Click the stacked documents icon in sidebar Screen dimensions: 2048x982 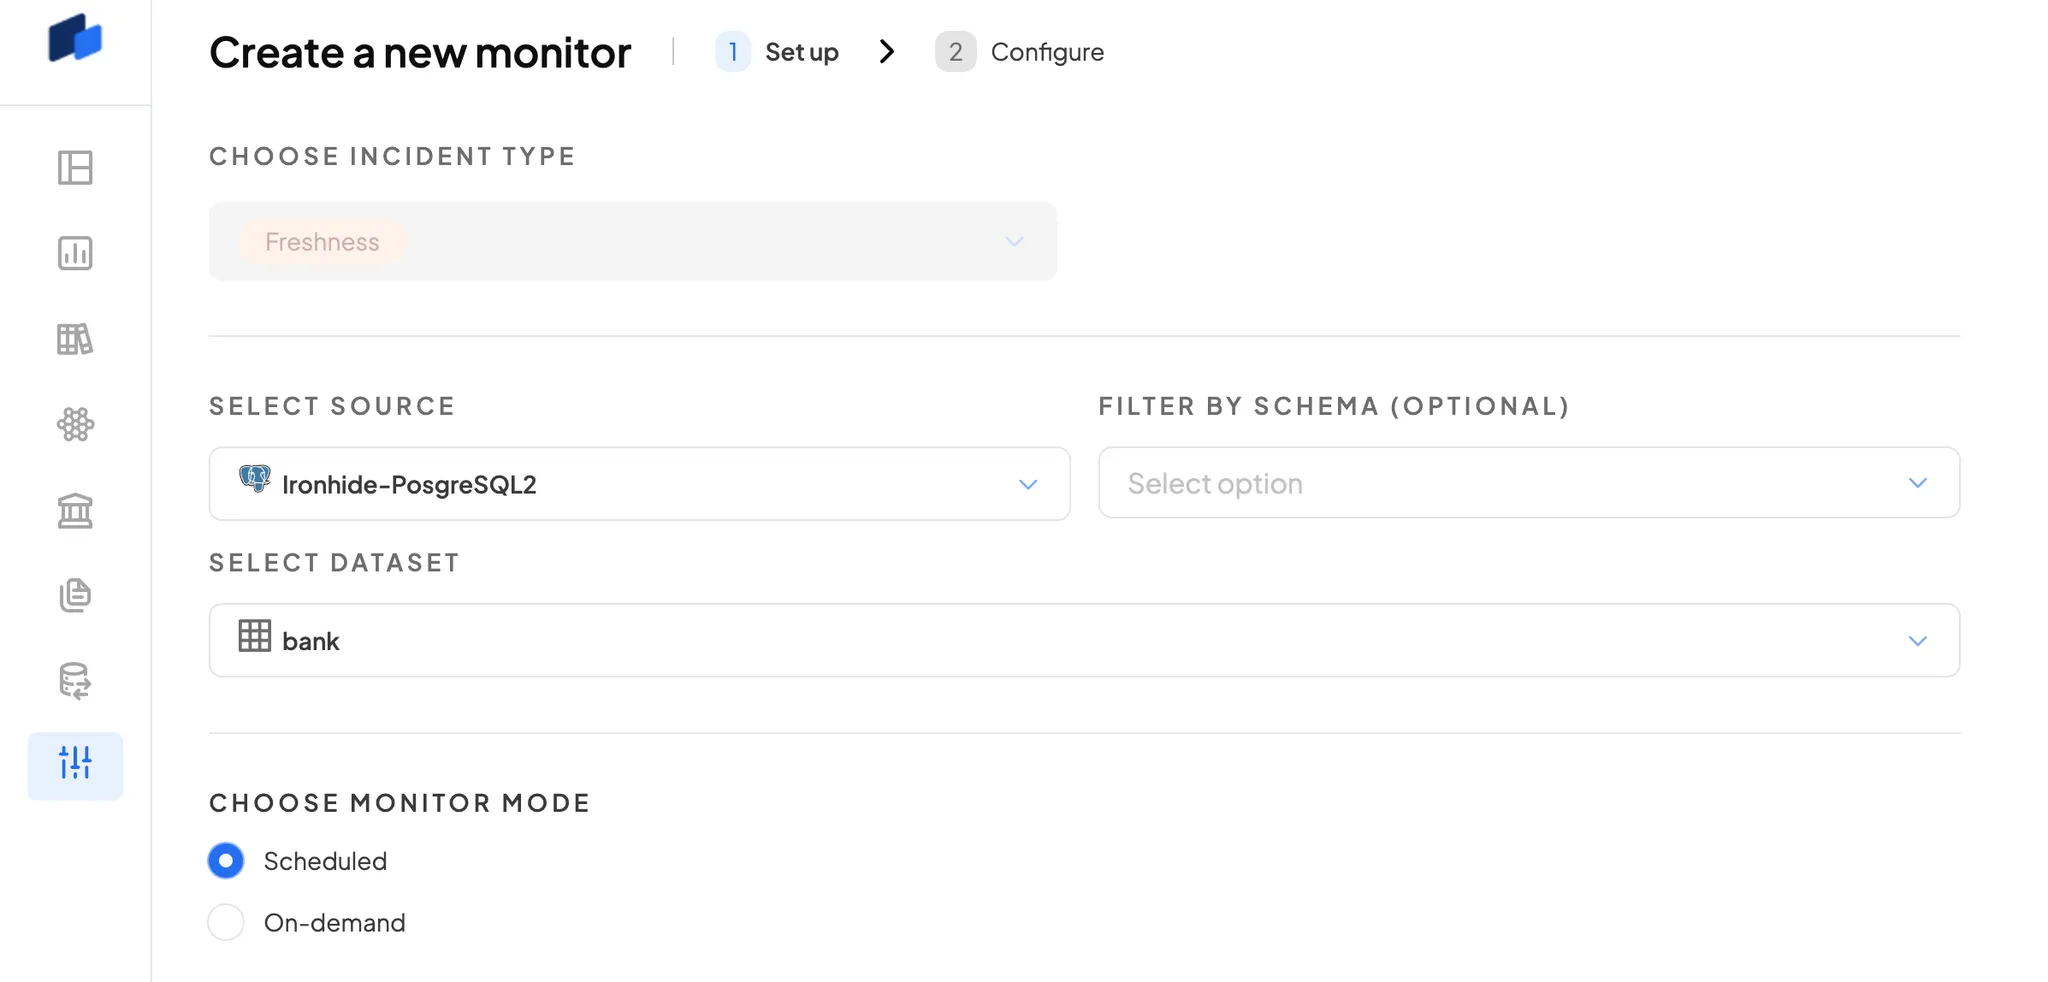click(75, 596)
